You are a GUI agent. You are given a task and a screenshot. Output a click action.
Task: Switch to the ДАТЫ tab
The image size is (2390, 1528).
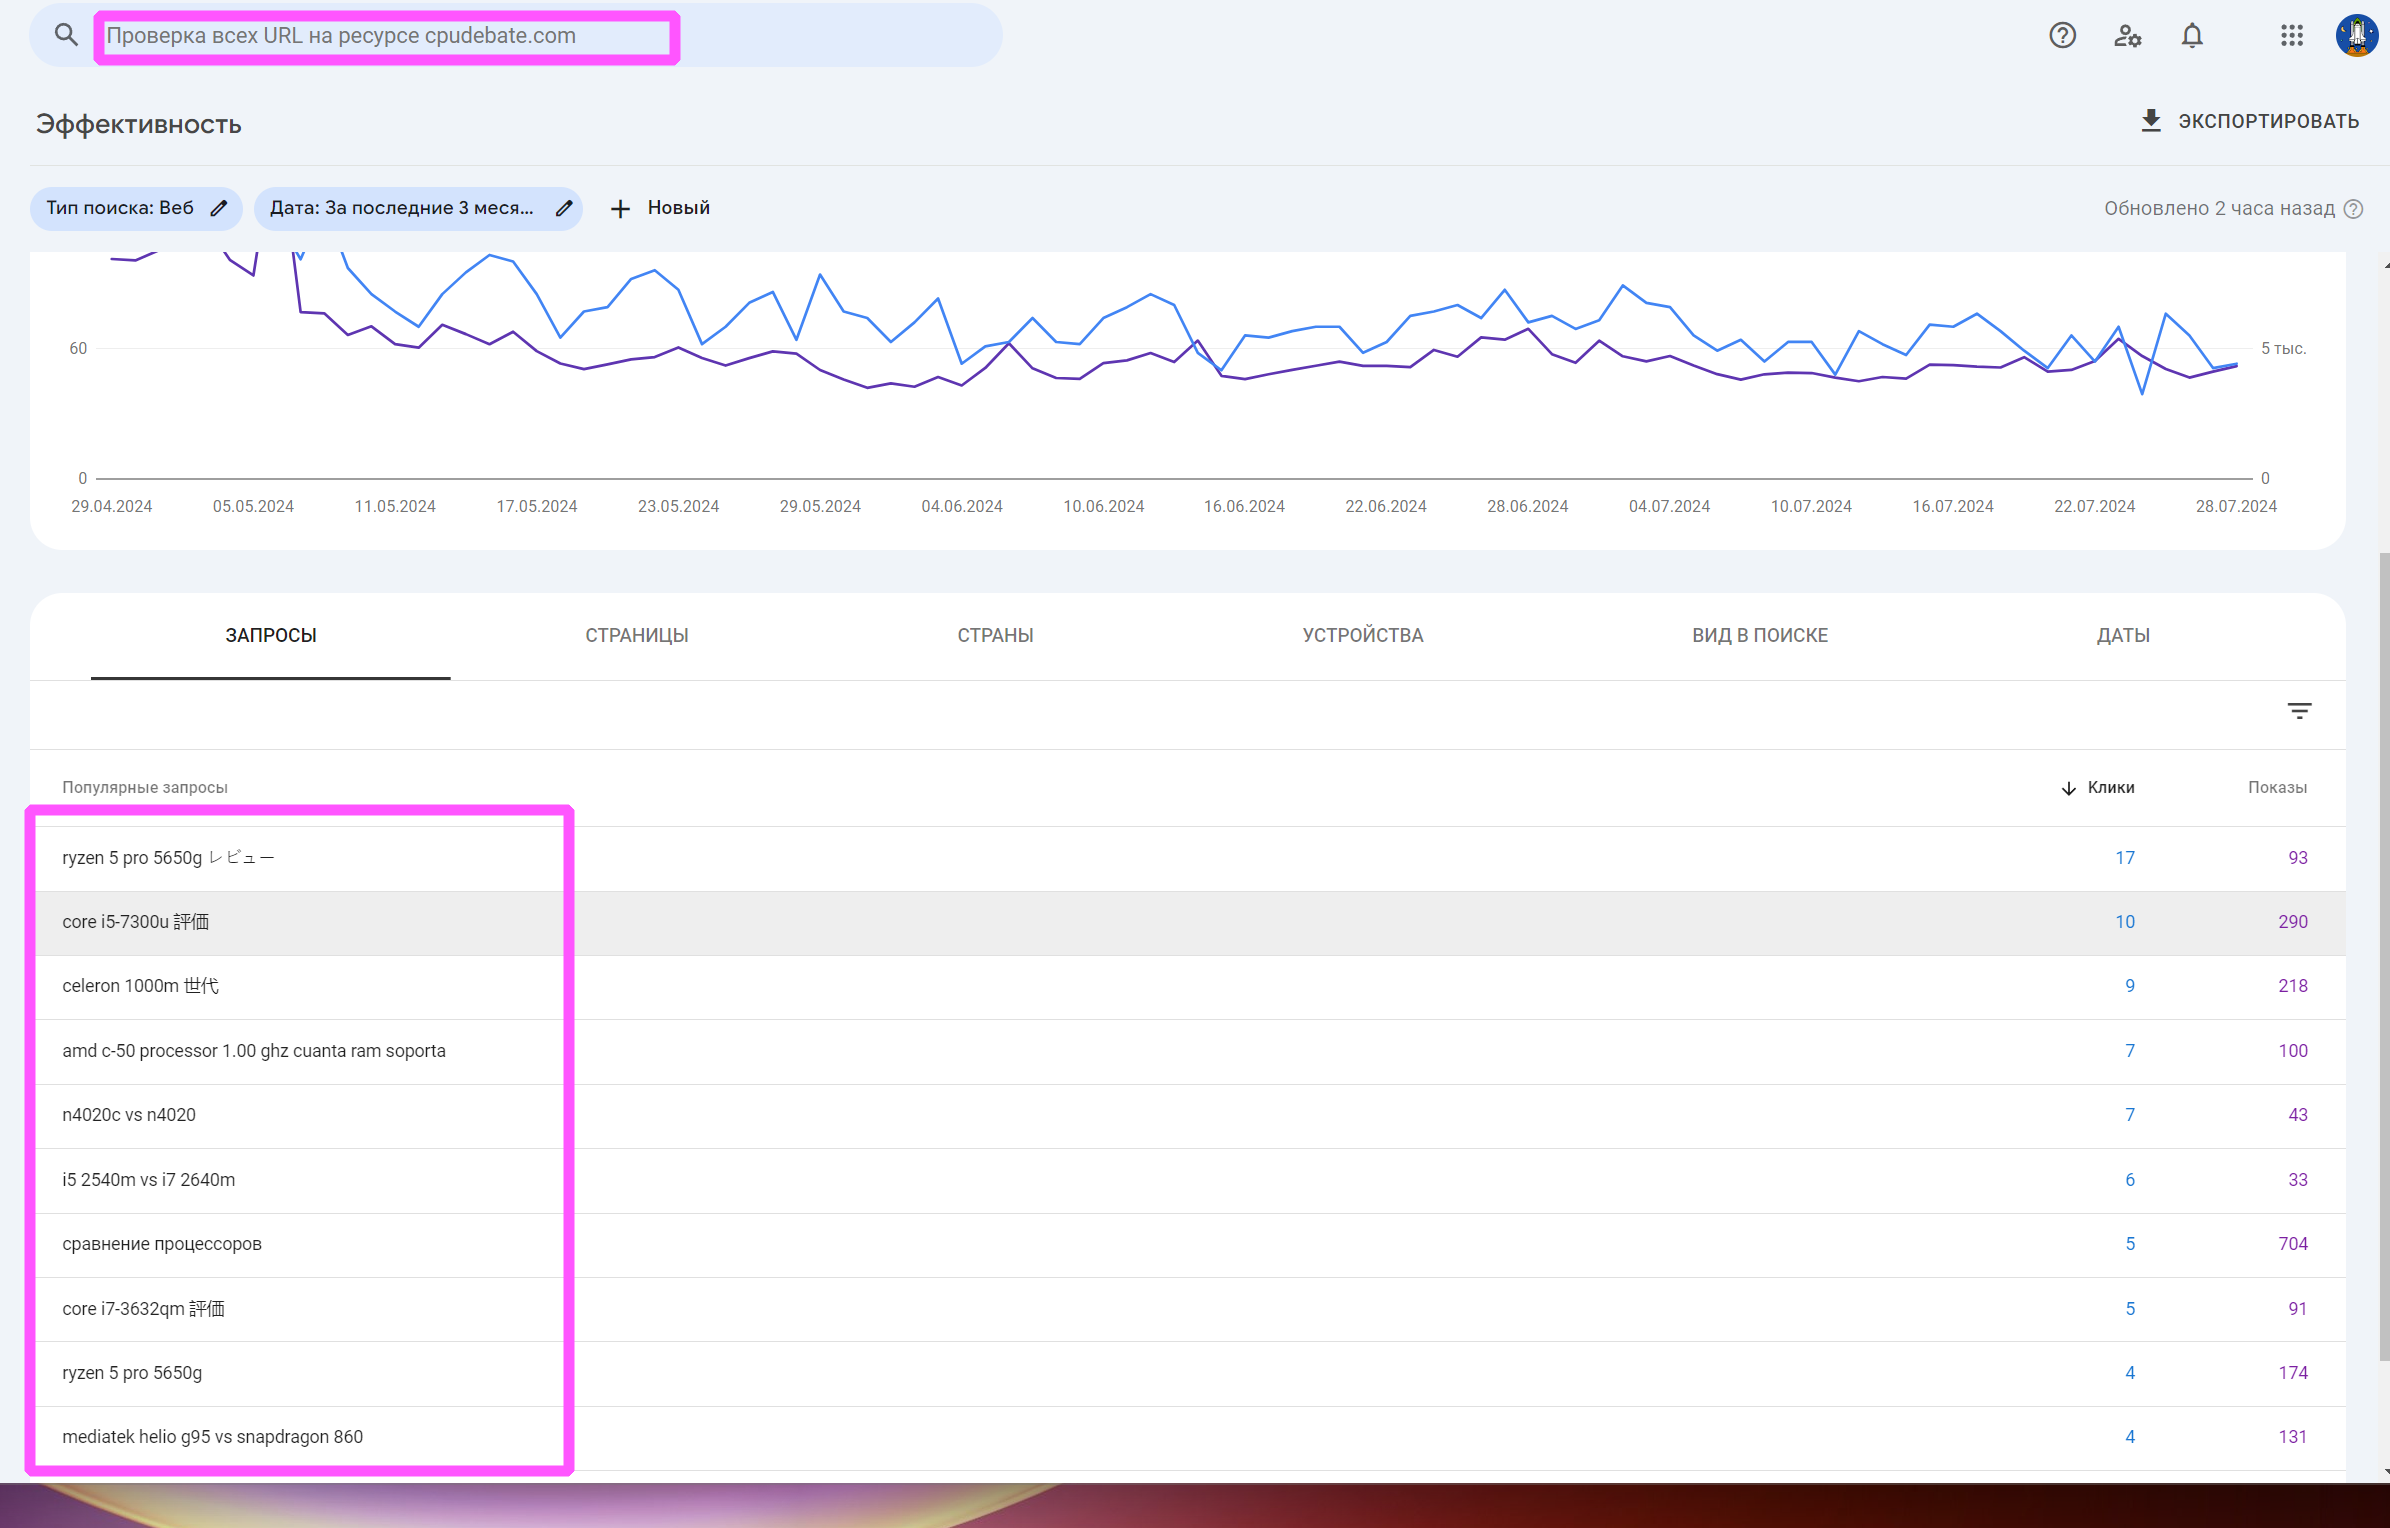[2123, 635]
